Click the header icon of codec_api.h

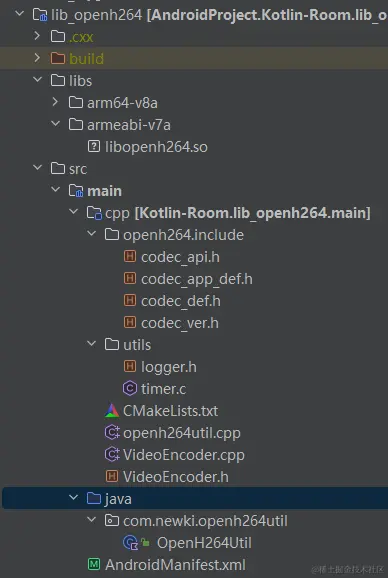tap(130, 257)
